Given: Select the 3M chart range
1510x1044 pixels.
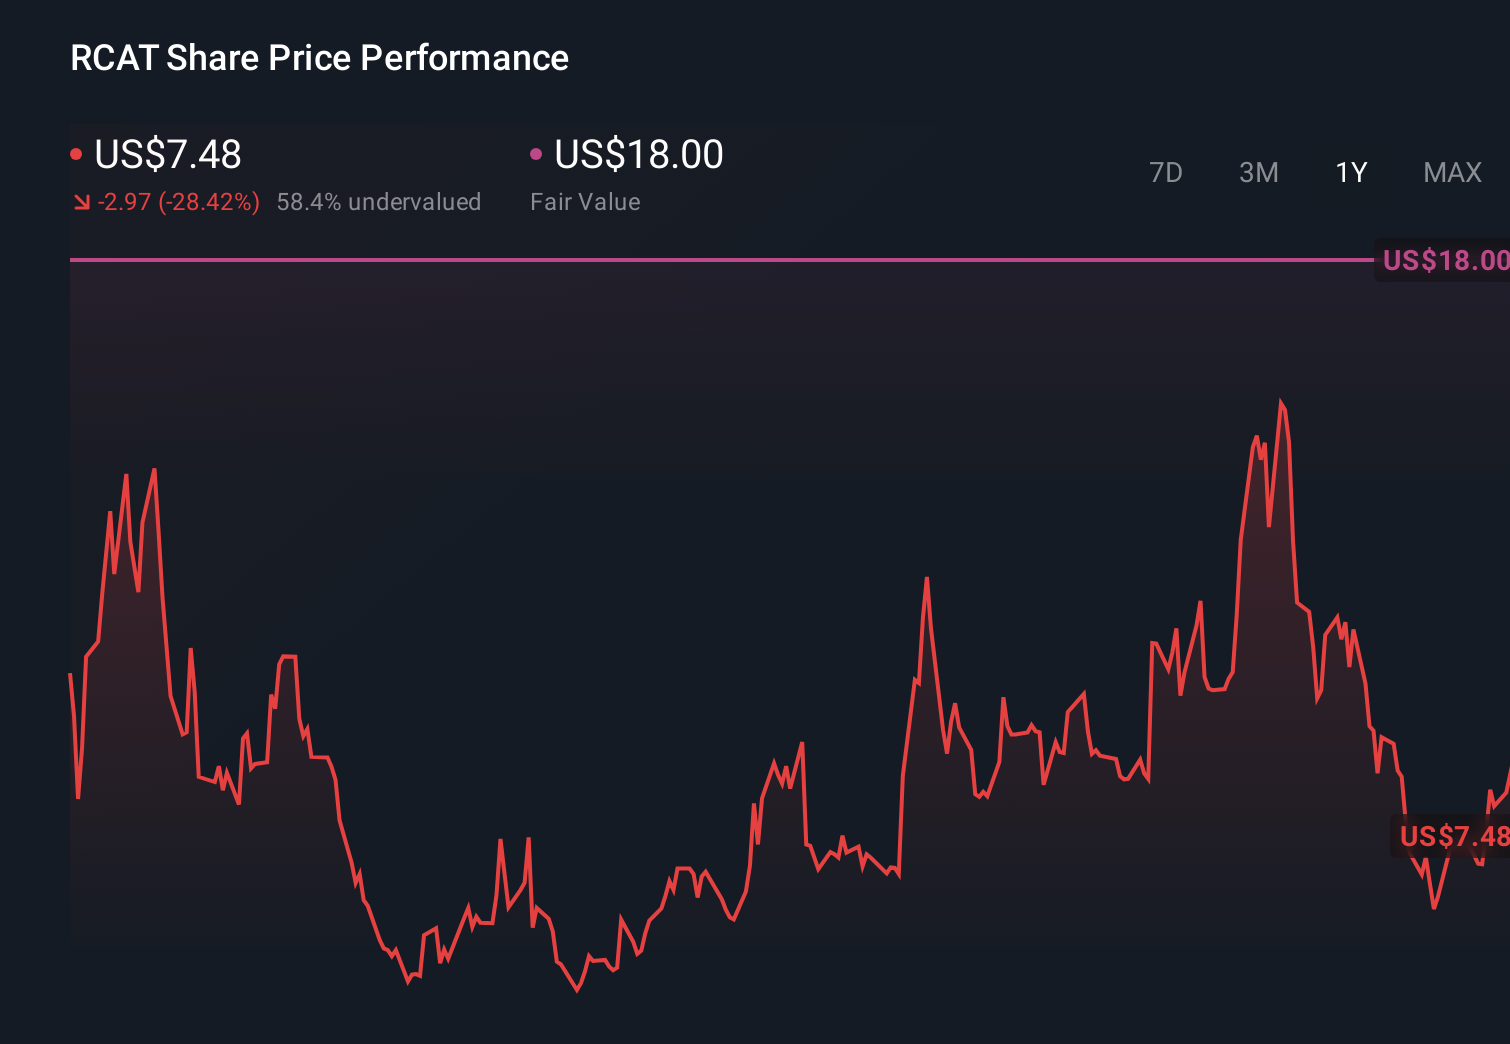Looking at the screenshot, I should click(1258, 173).
